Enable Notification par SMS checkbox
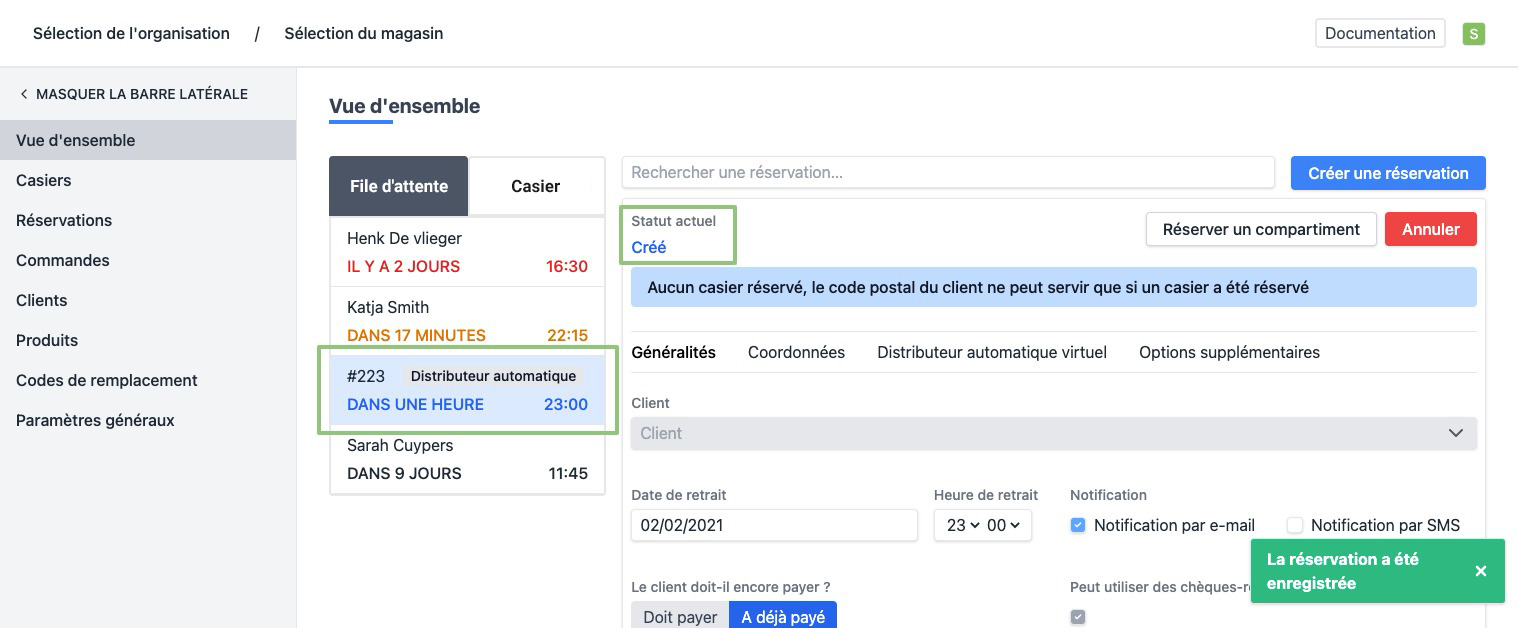This screenshot has height=628, width=1518. (x=1295, y=525)
